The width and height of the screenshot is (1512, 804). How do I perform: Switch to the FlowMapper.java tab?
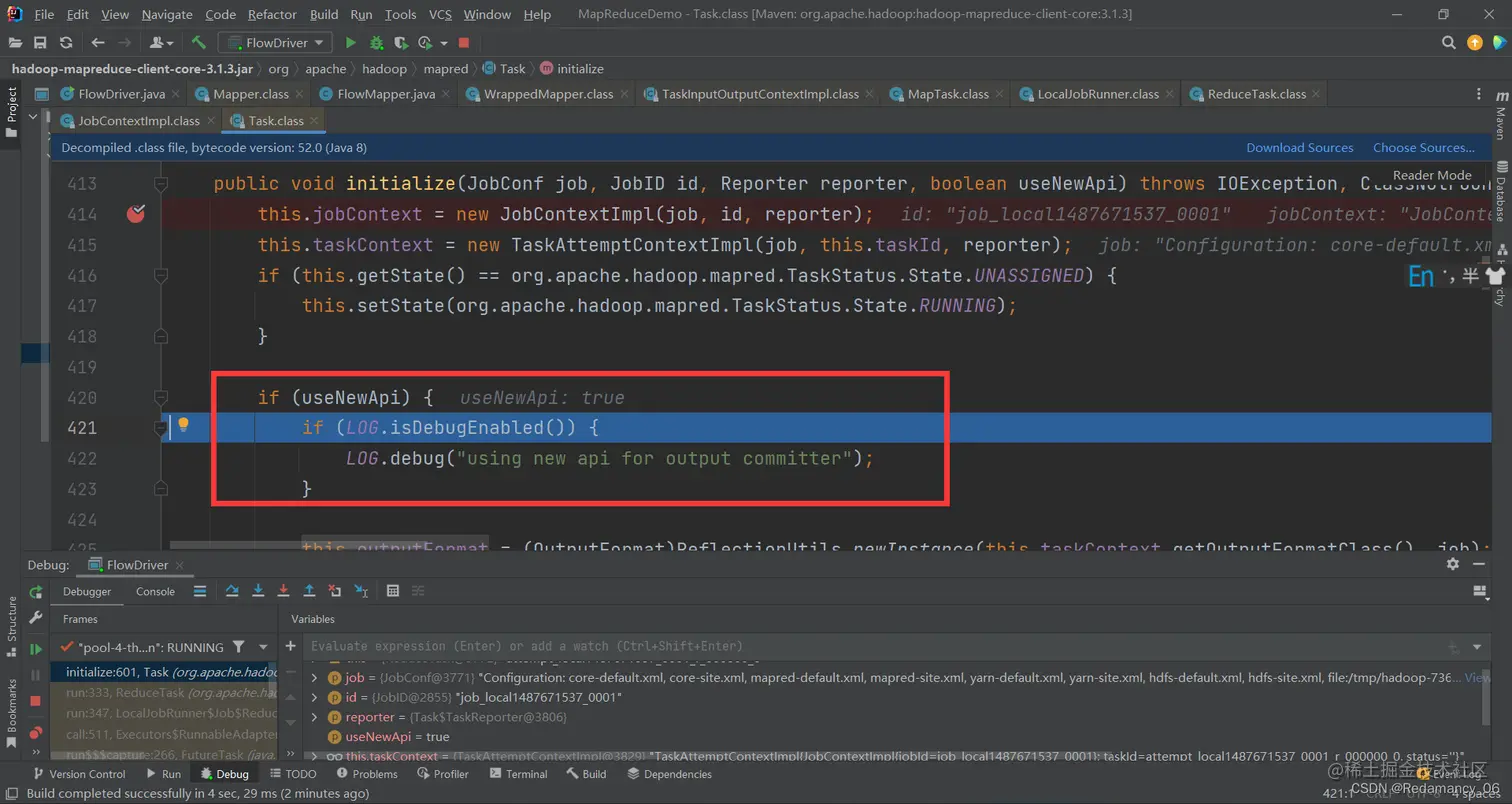(386, 94)
